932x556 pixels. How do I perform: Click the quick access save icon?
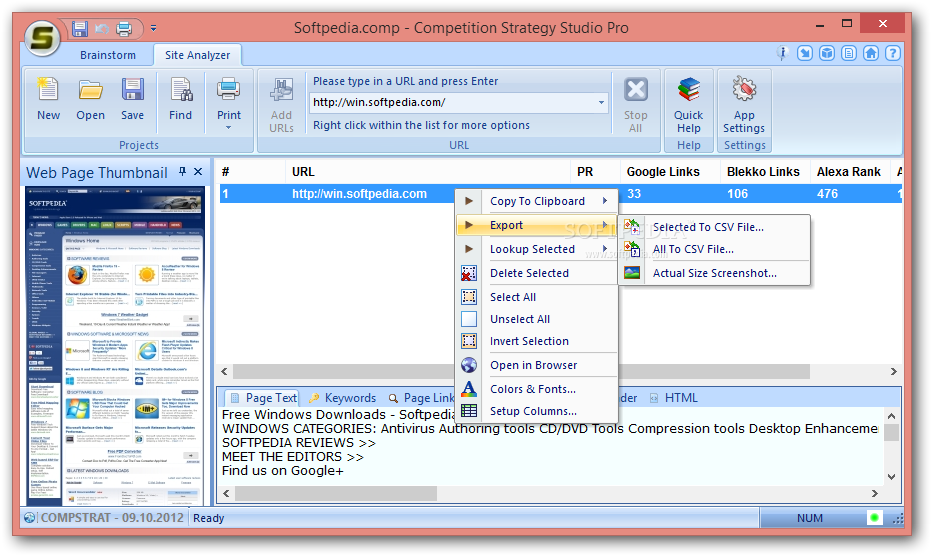80,28
